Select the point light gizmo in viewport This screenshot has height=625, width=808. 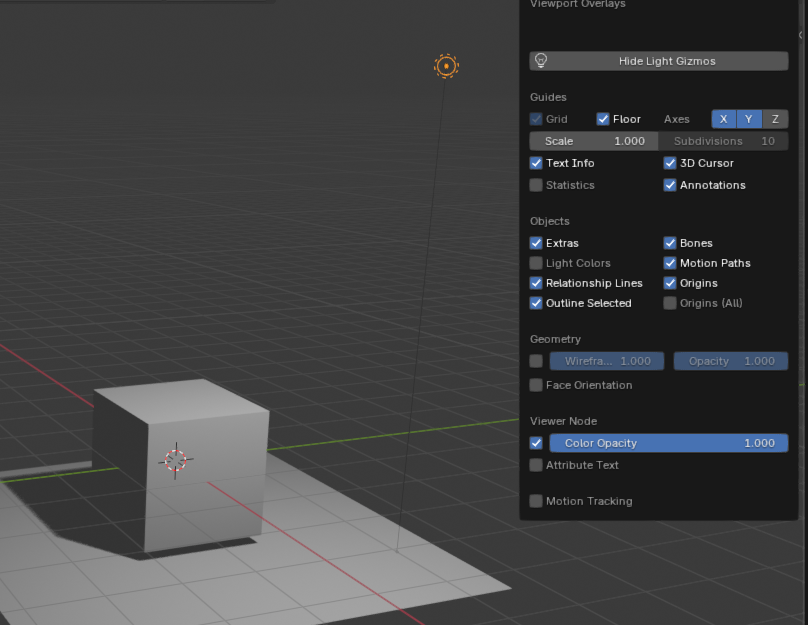pos(446,66)
